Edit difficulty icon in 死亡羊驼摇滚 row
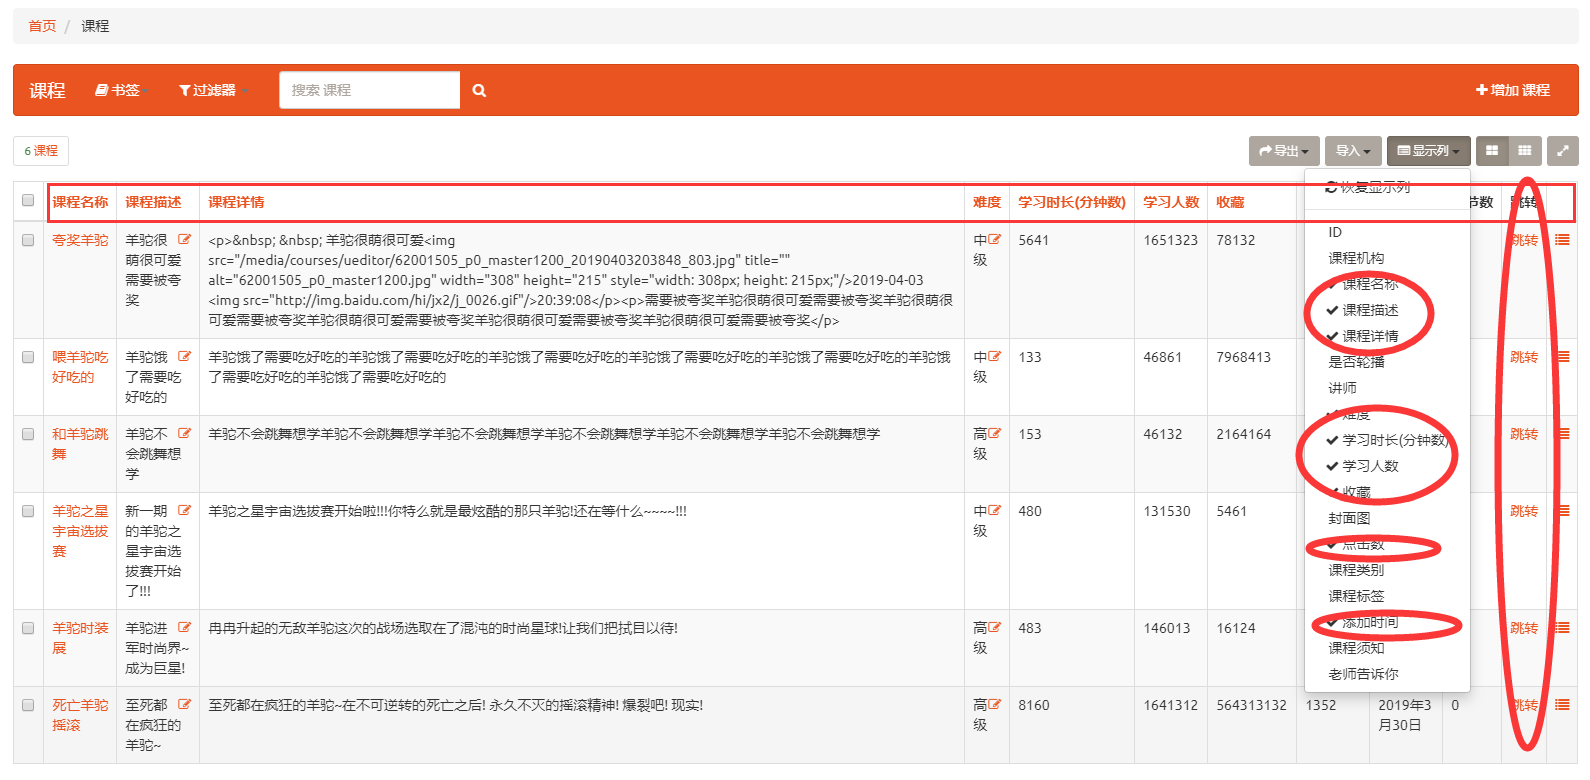This screenshot has height=780, width=1590. pyautogui.click(x=995, y=705)
